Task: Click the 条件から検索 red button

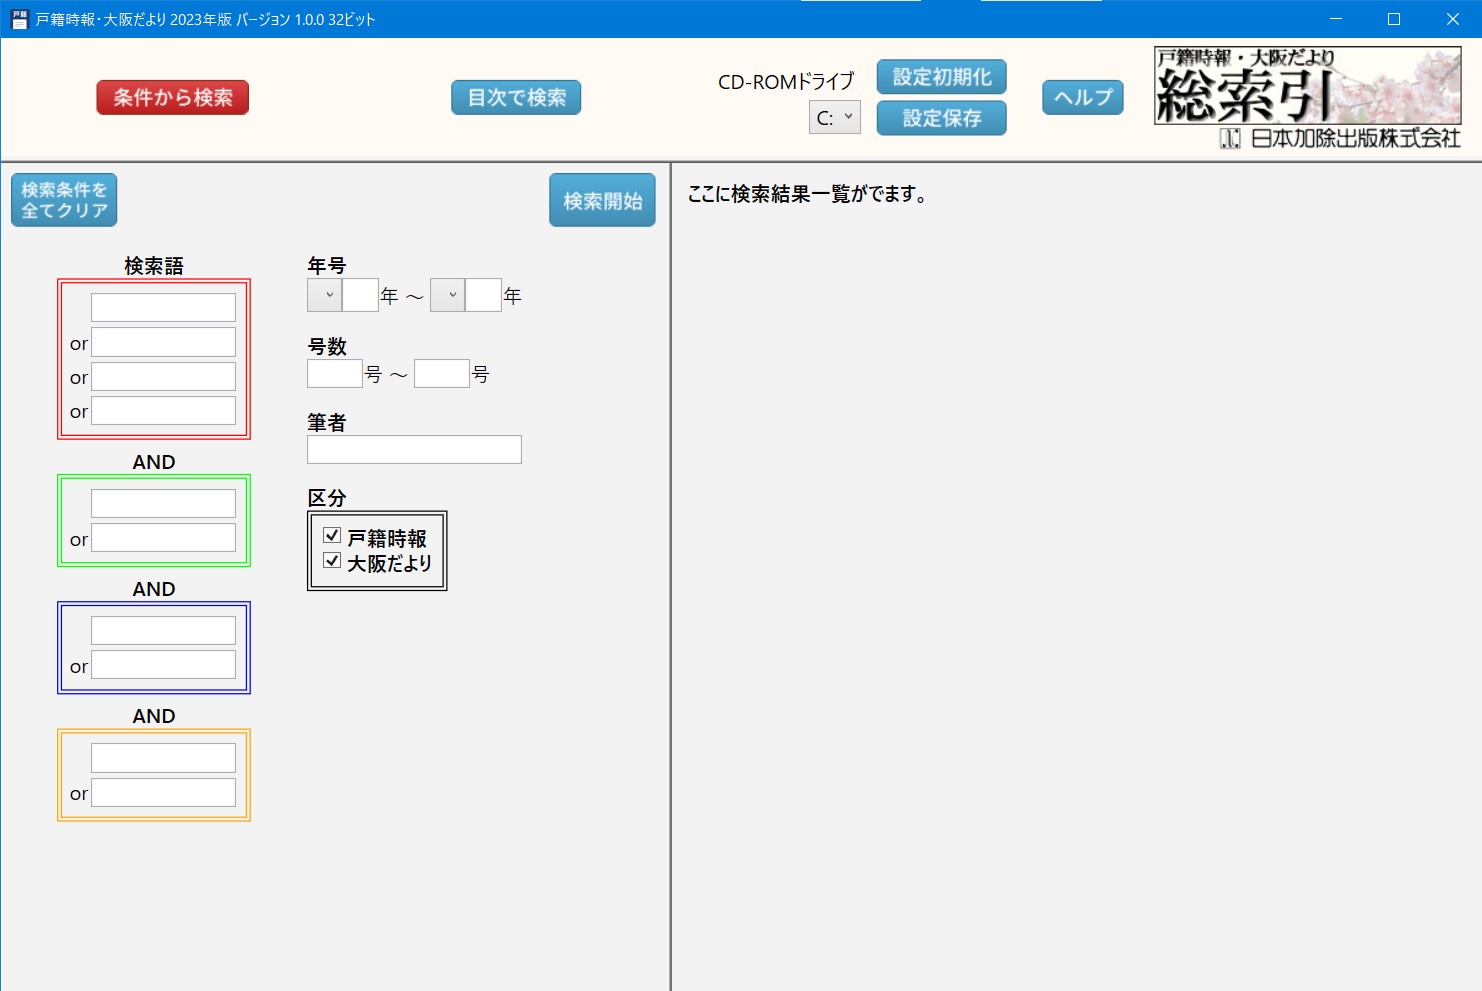Action: [x=172, y=97]
